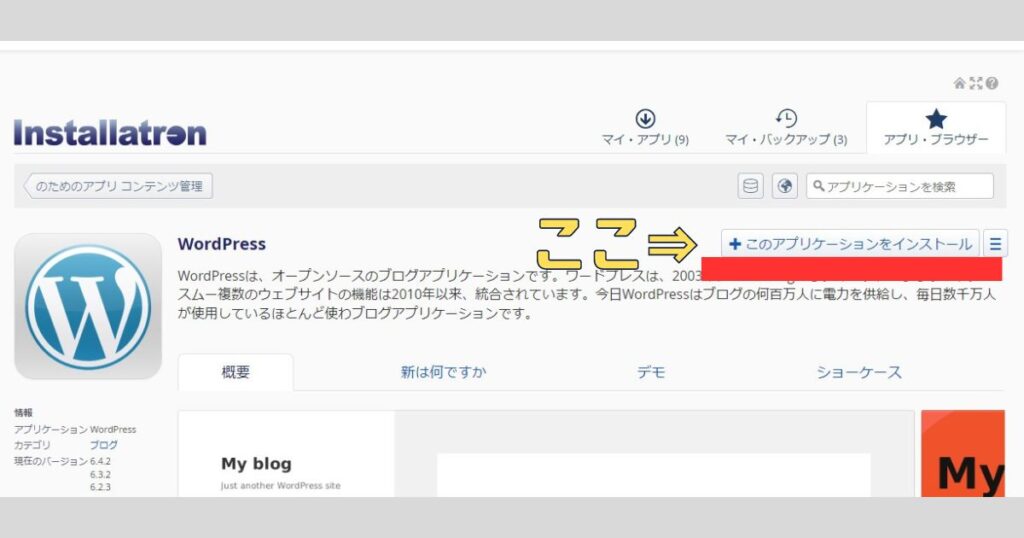Open the 新は何ですか tab
The height and width of the screenshot is (538, 1024).
tap(443, 372)
